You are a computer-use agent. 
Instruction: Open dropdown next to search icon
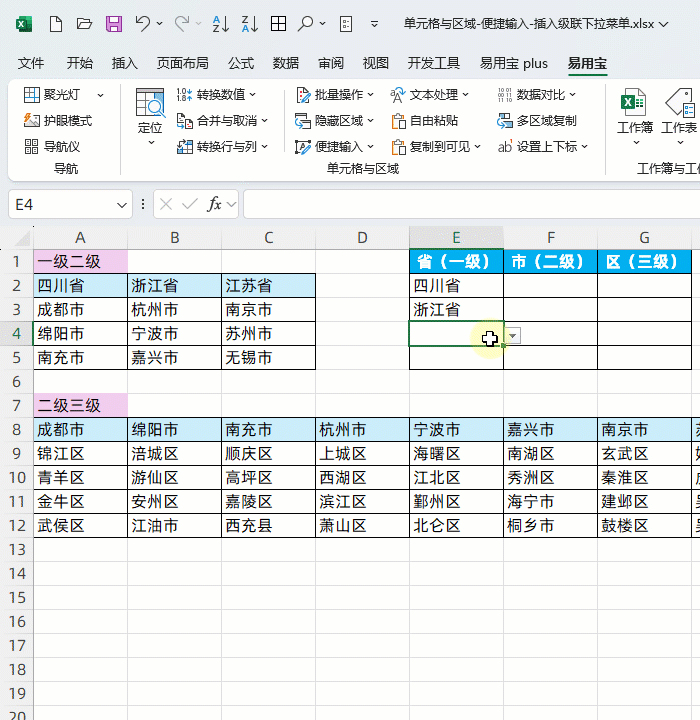(322, 23)
